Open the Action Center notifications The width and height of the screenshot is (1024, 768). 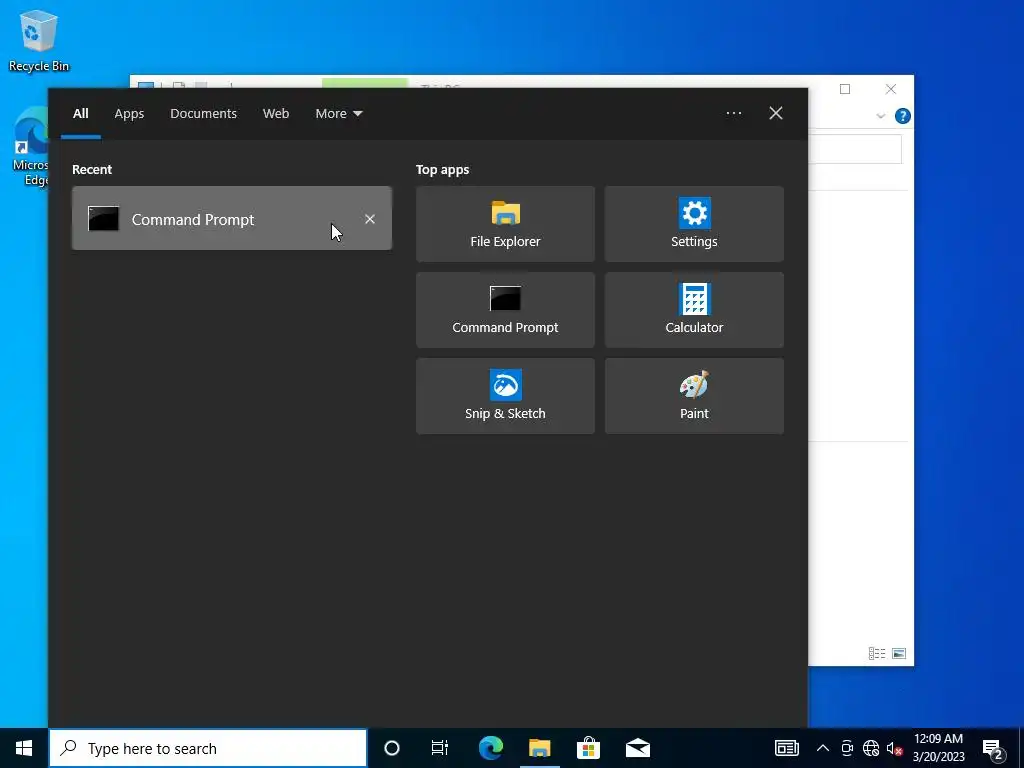coord(993,748)
